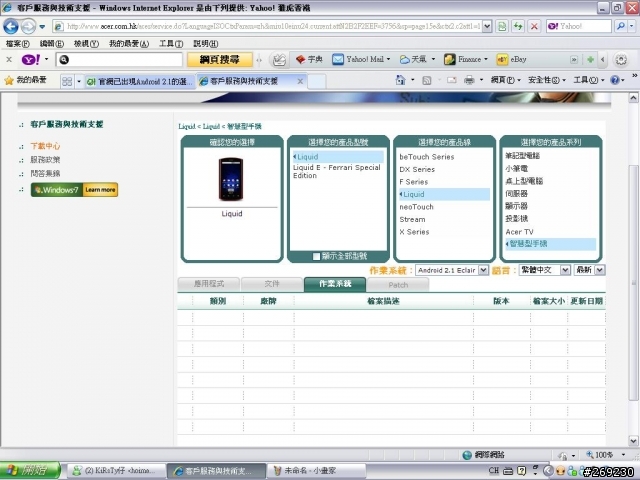640x480 pixels.
Task: Select Stream product line
Action: 412,220
